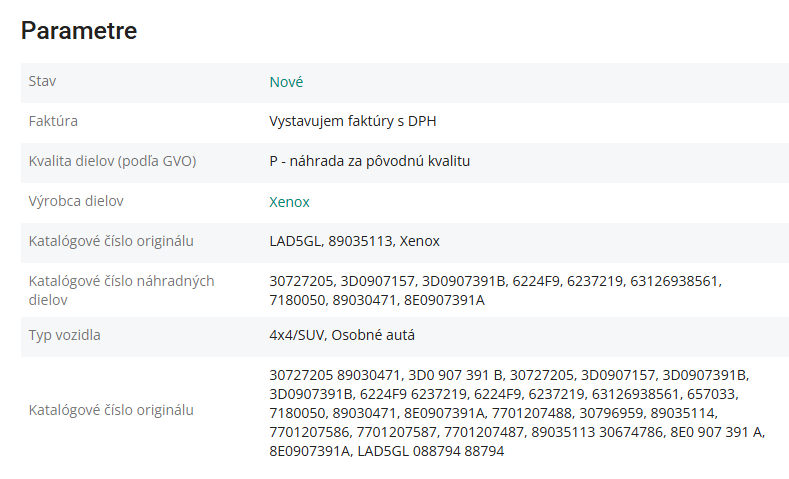The image size is (789, 479).
Task: Select the value LAD5GL, 89035113, Xenox
Action: click(x=354, y=242)
